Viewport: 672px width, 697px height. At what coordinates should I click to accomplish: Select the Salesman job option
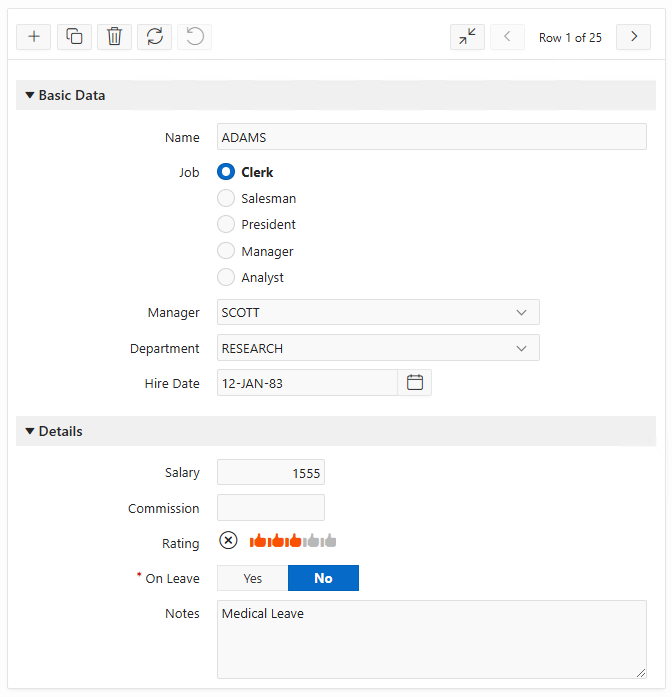coord(256,198)
